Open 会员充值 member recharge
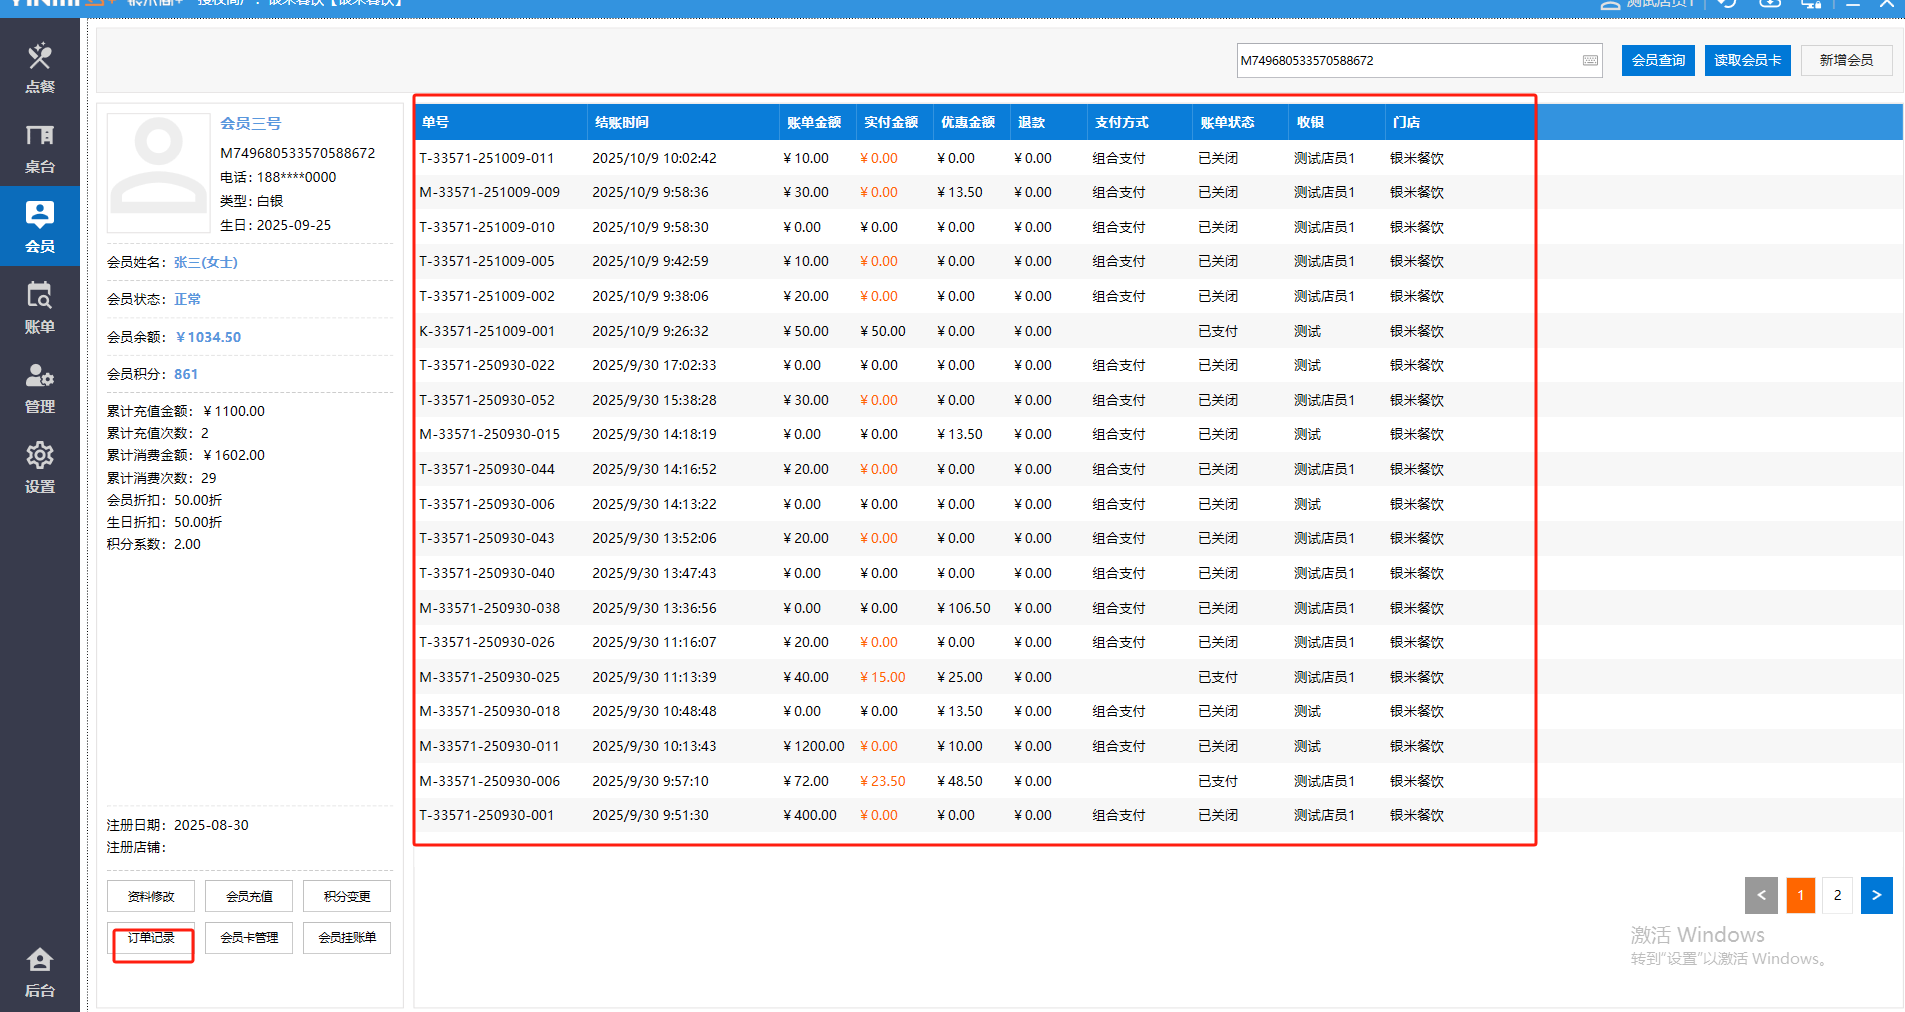Image resolution: width=1905 pixels, height=1012 pixels. [x=249, y=897]
